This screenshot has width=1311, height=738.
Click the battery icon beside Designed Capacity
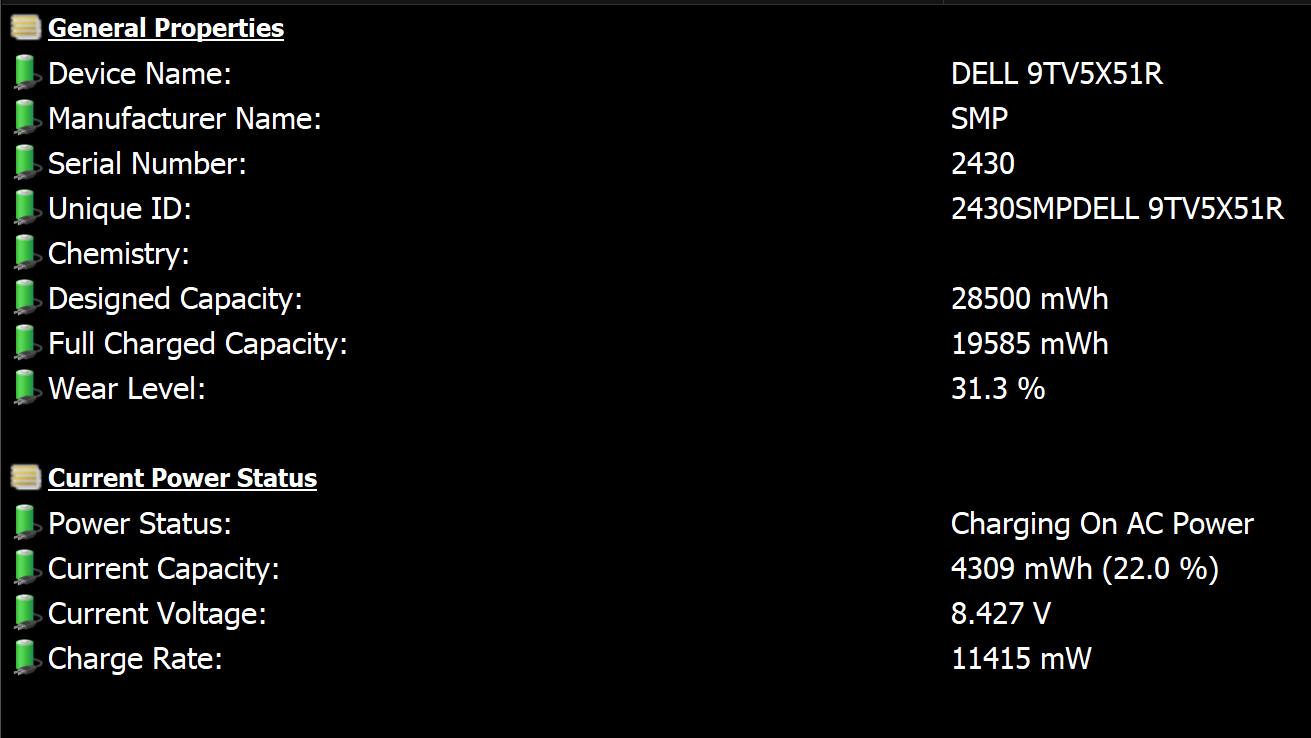tap(26, 298)
